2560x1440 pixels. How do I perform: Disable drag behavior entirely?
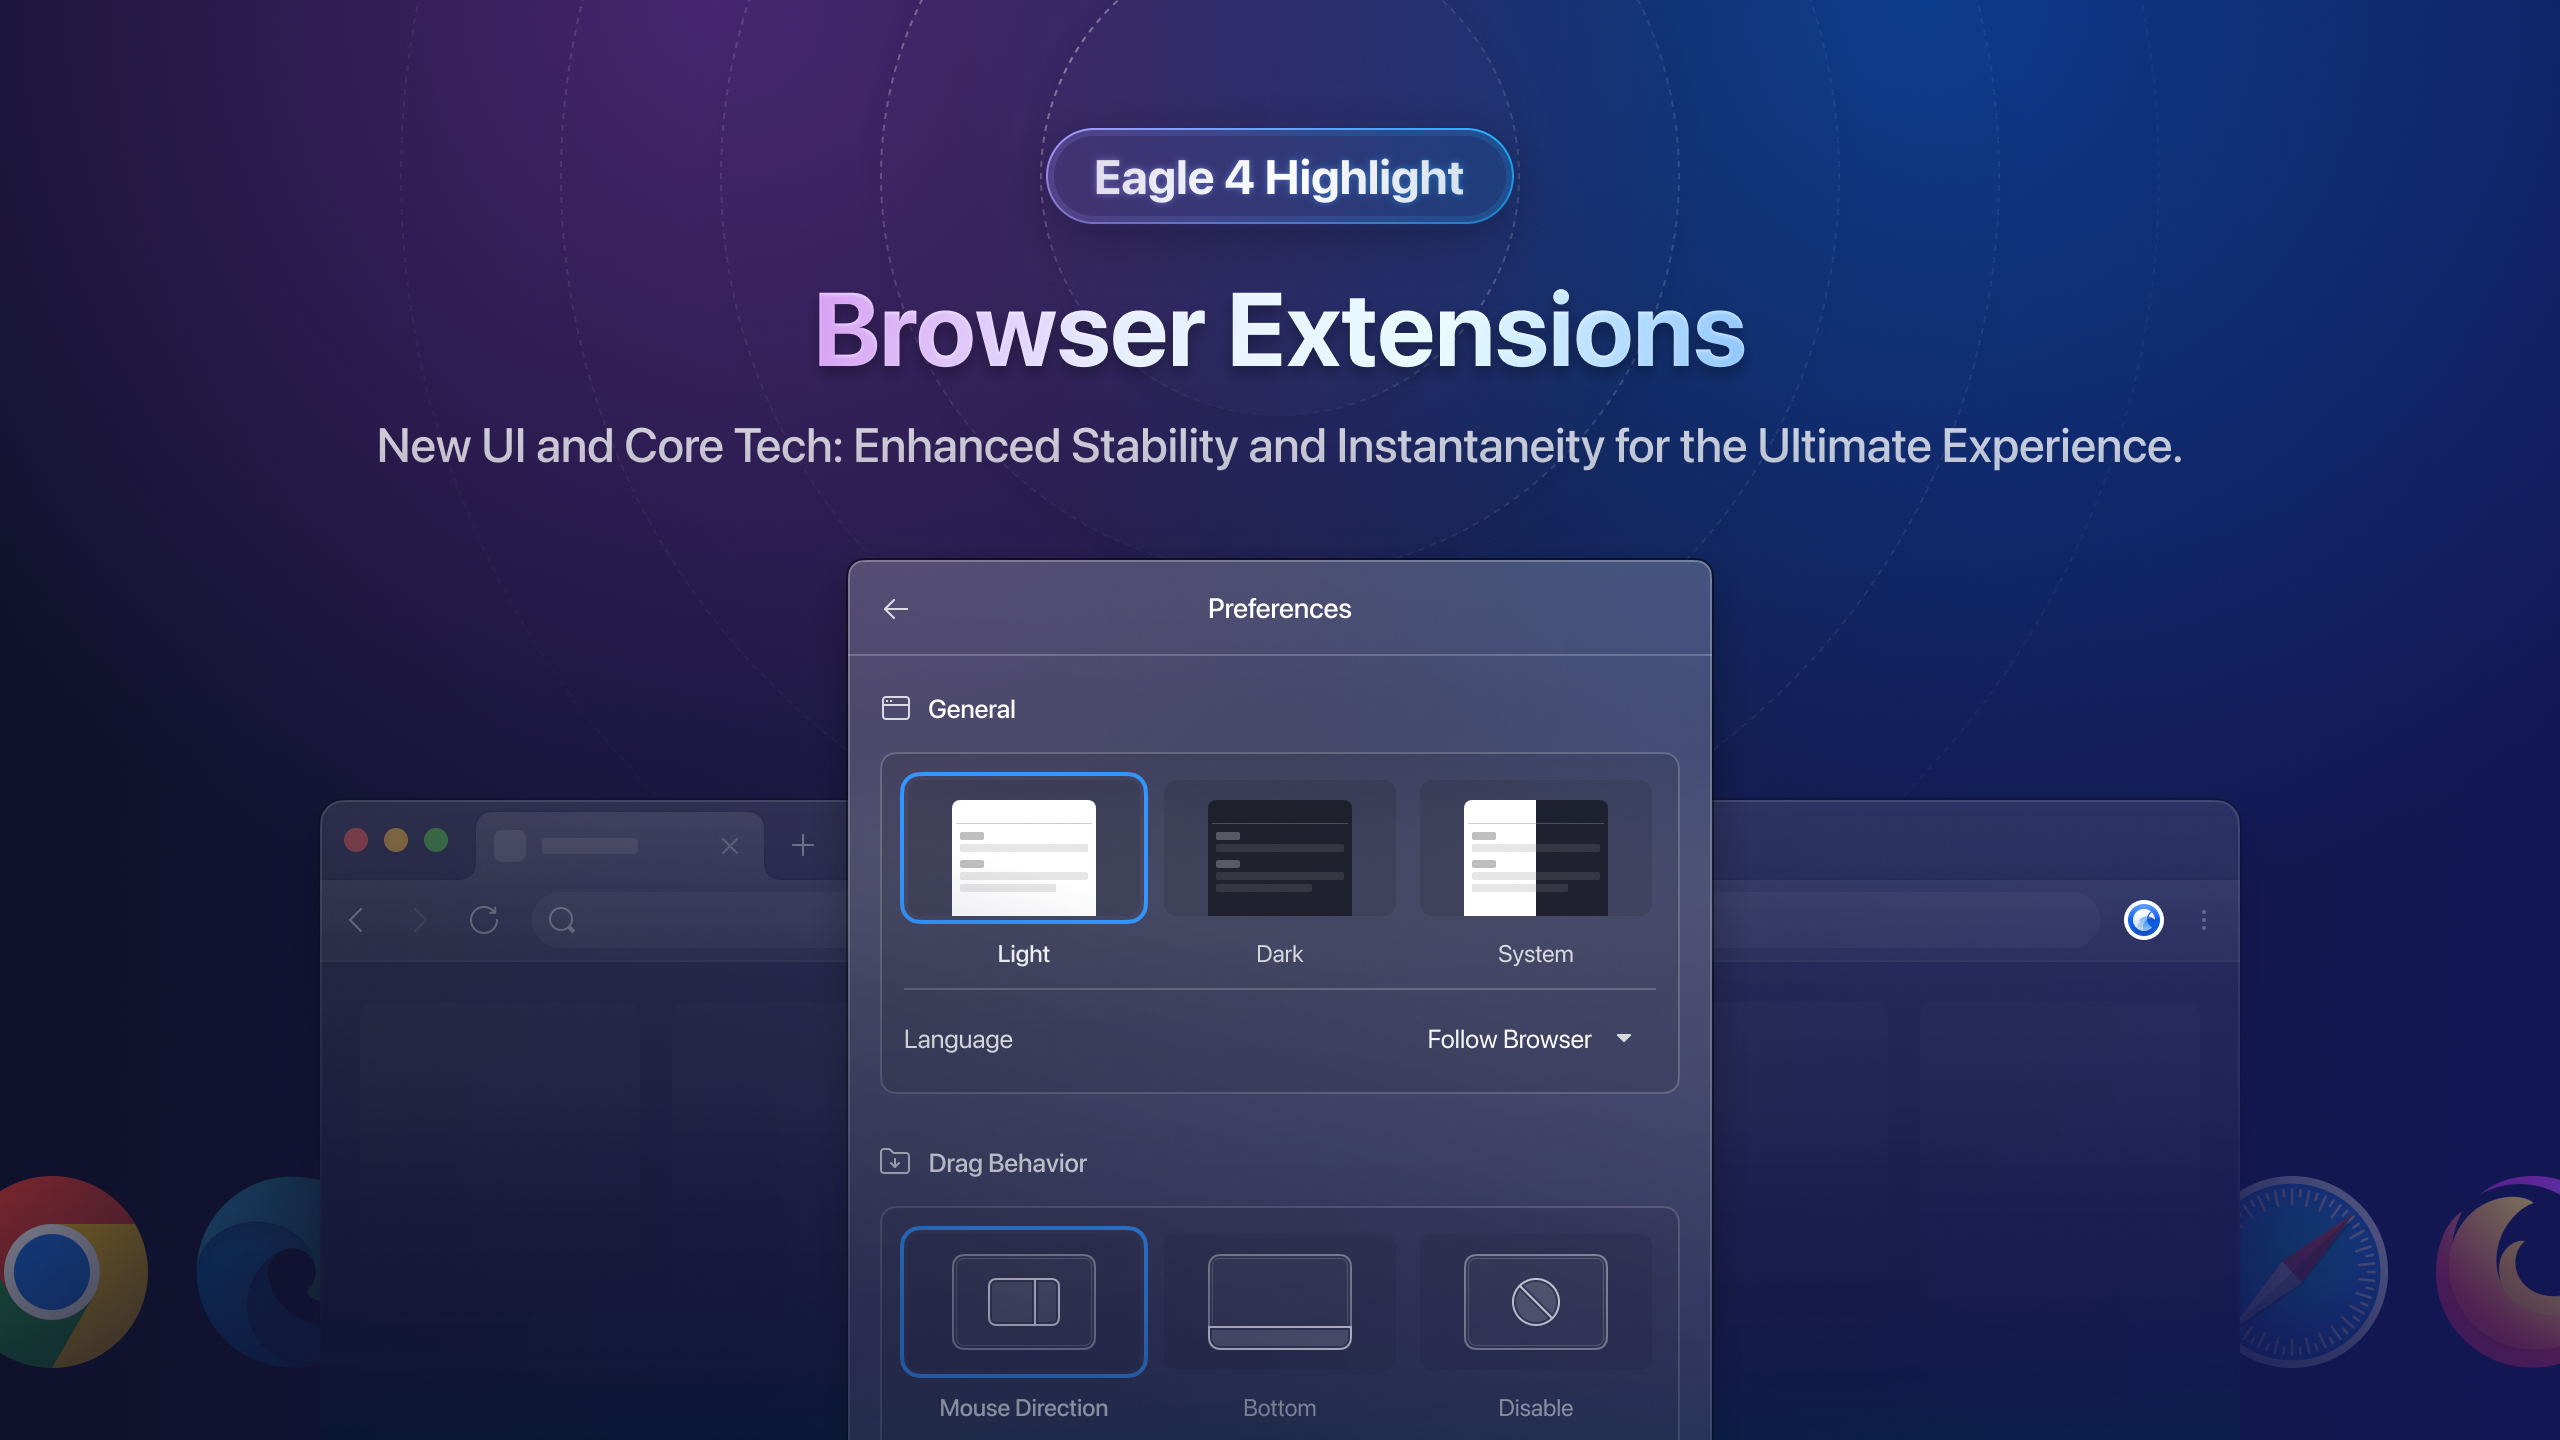click(1535, 1301)
